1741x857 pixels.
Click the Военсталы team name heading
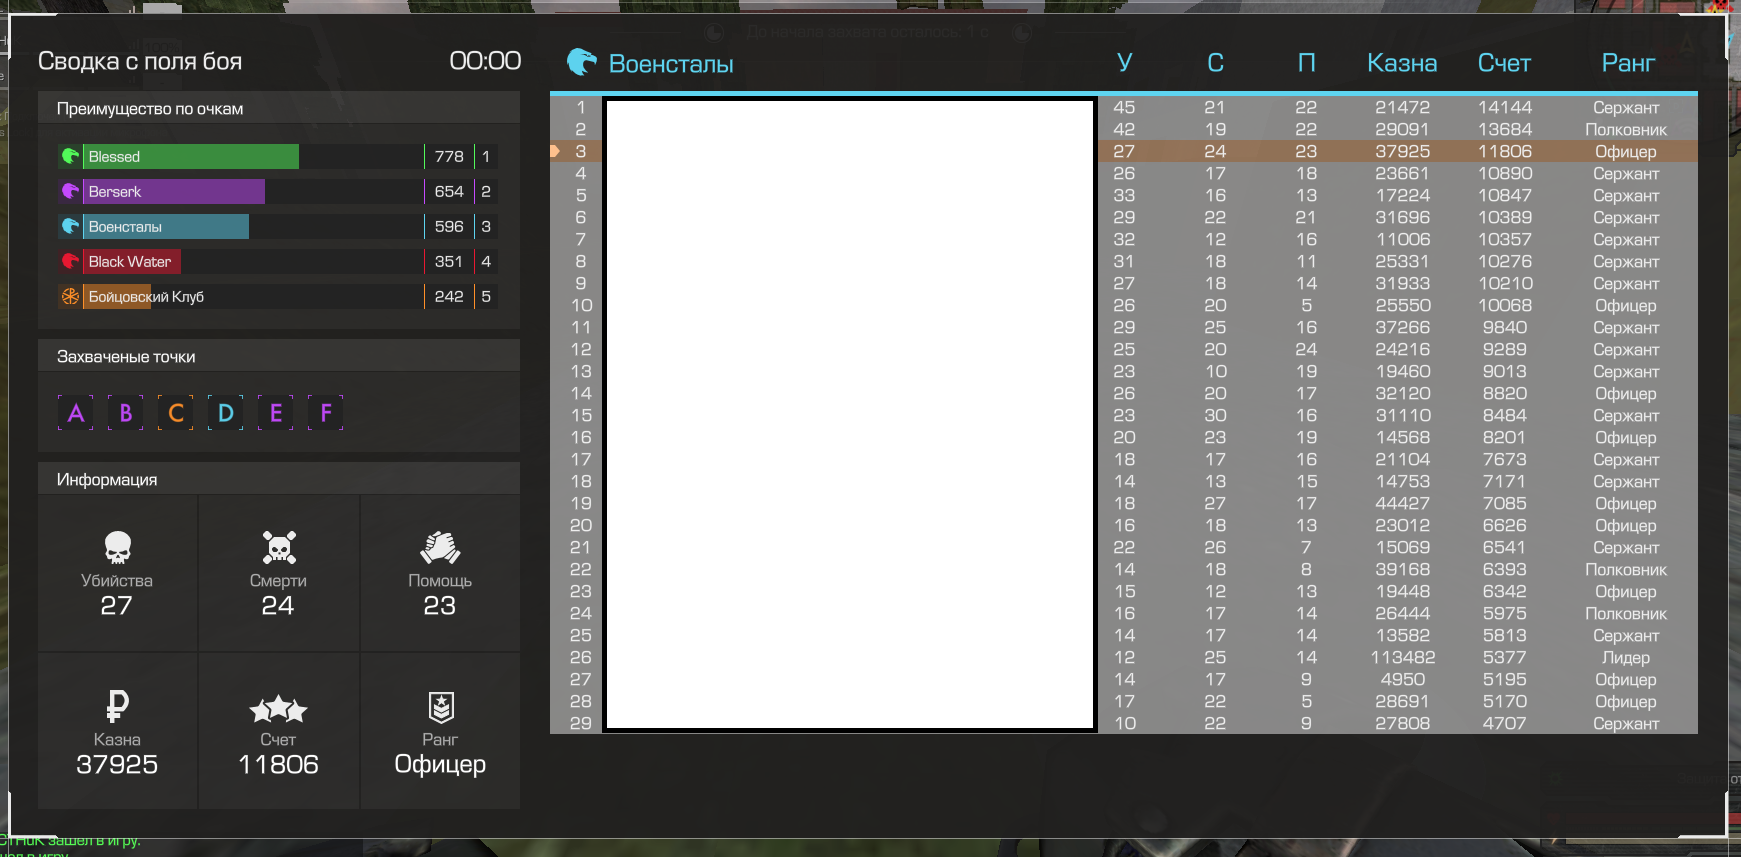click(x=671, y=64)
